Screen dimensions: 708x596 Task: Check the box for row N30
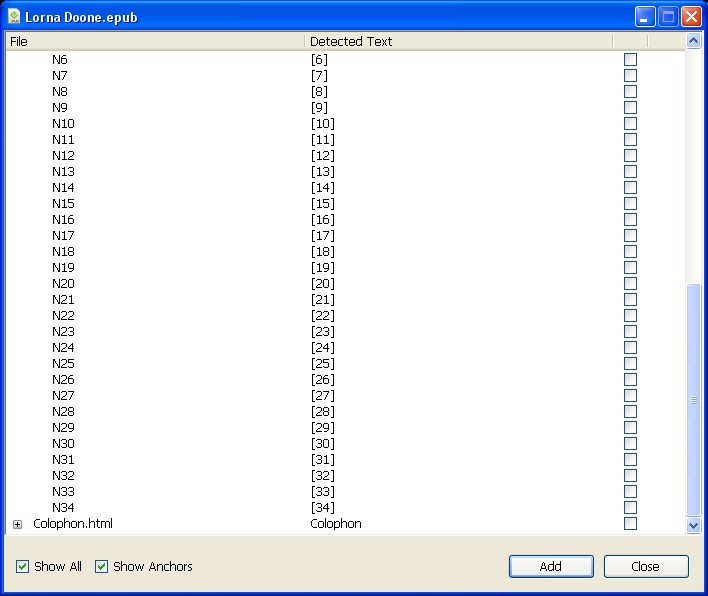click(x=630, y=443)
